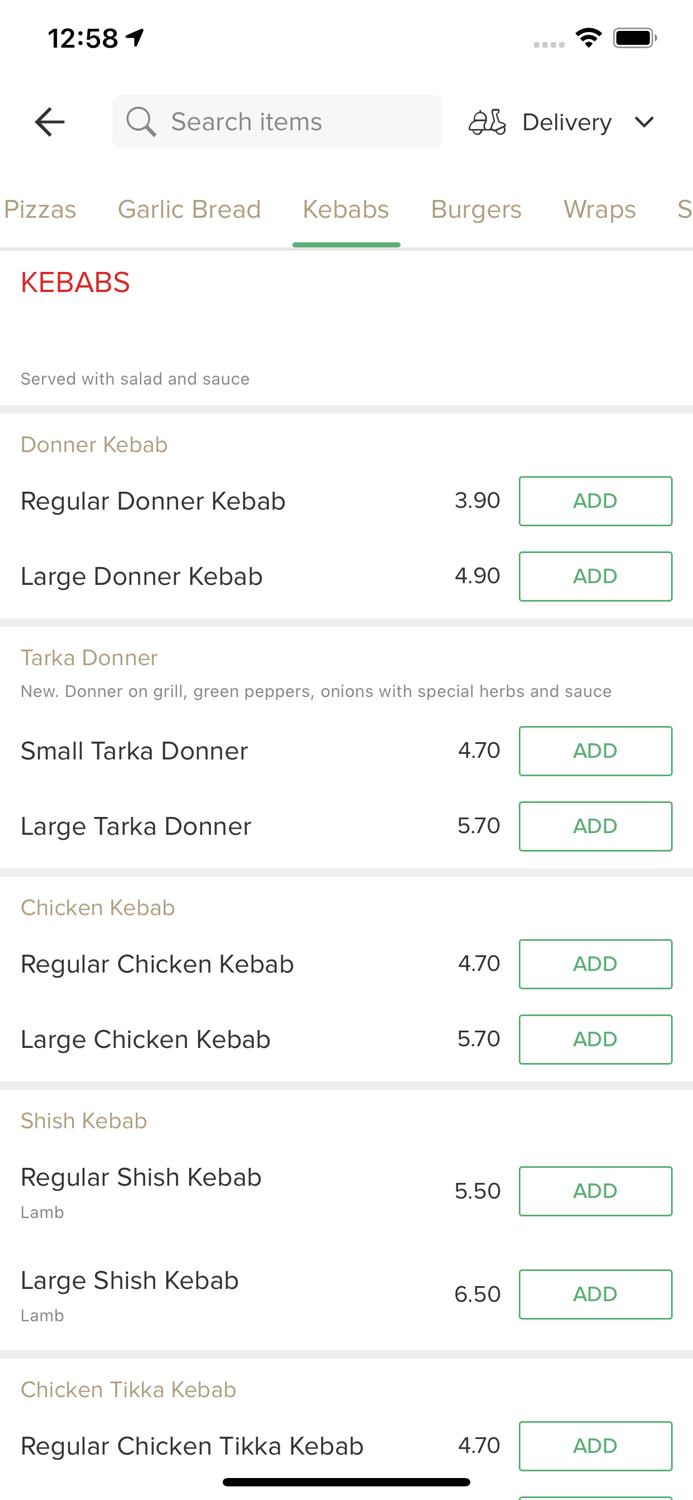This screenshot has height=1500, width=693.
Task: Click the Wi-Fi icon in status bar
Action: (588, 37)
